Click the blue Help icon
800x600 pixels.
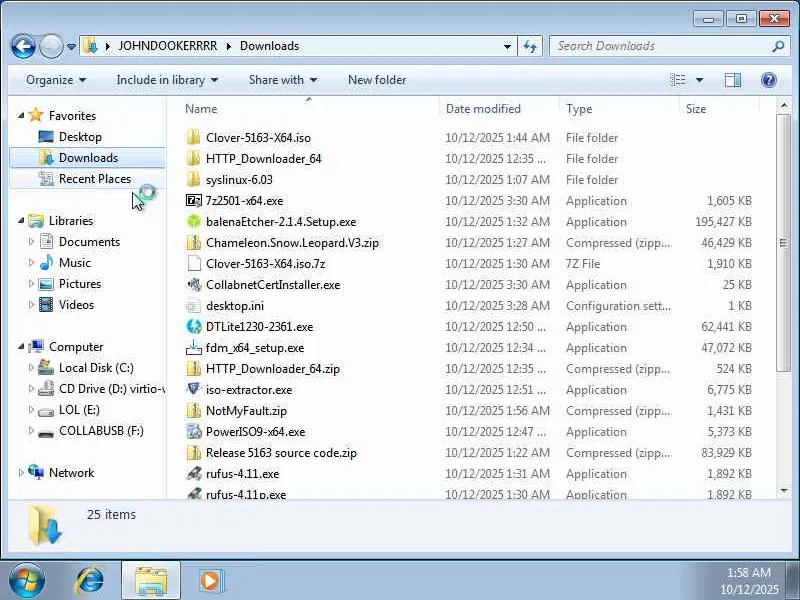[x=769, y=80]
